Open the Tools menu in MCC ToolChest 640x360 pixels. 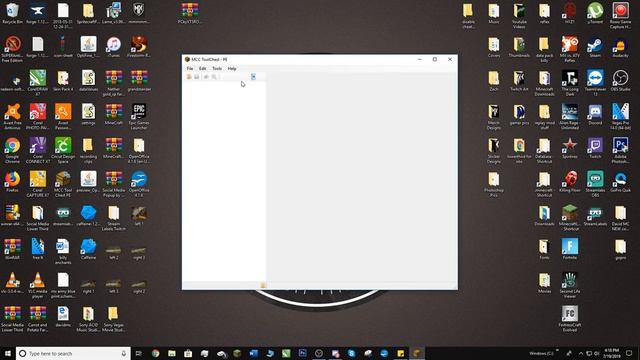(x=217, y=69)
